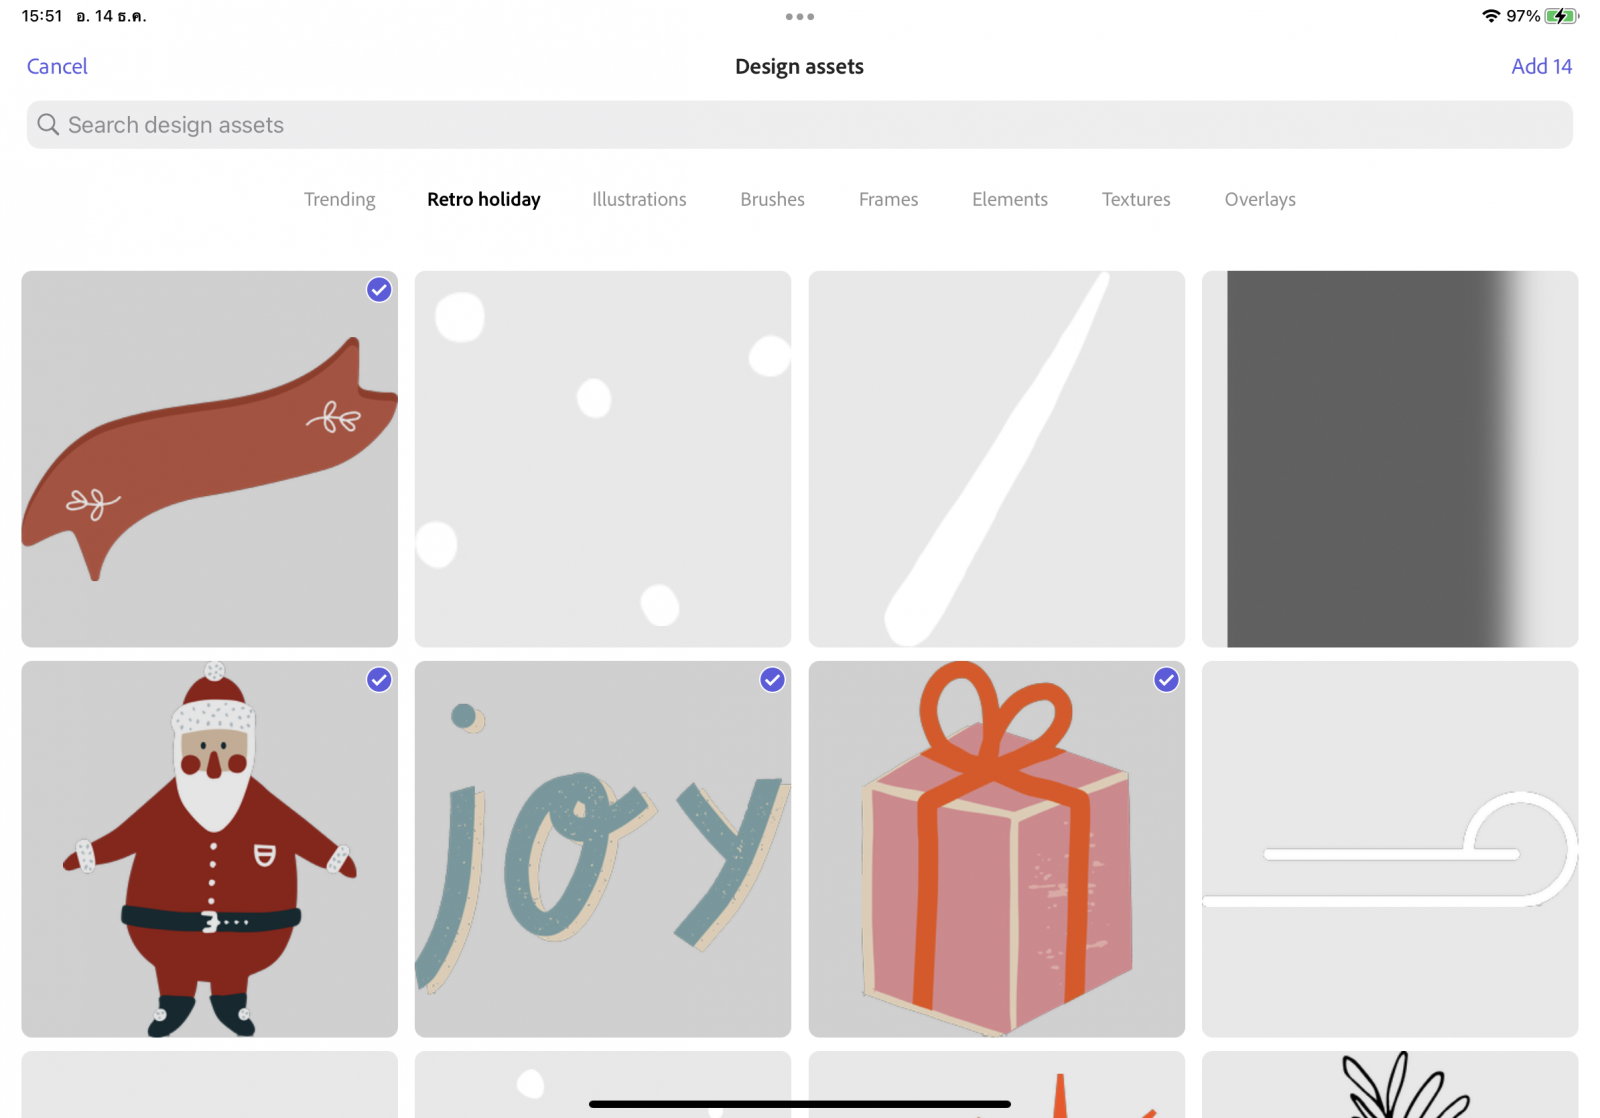Tap the search magnifier icon
The height and width of the screenshot is (1118, 1600).
coord(48,125)
